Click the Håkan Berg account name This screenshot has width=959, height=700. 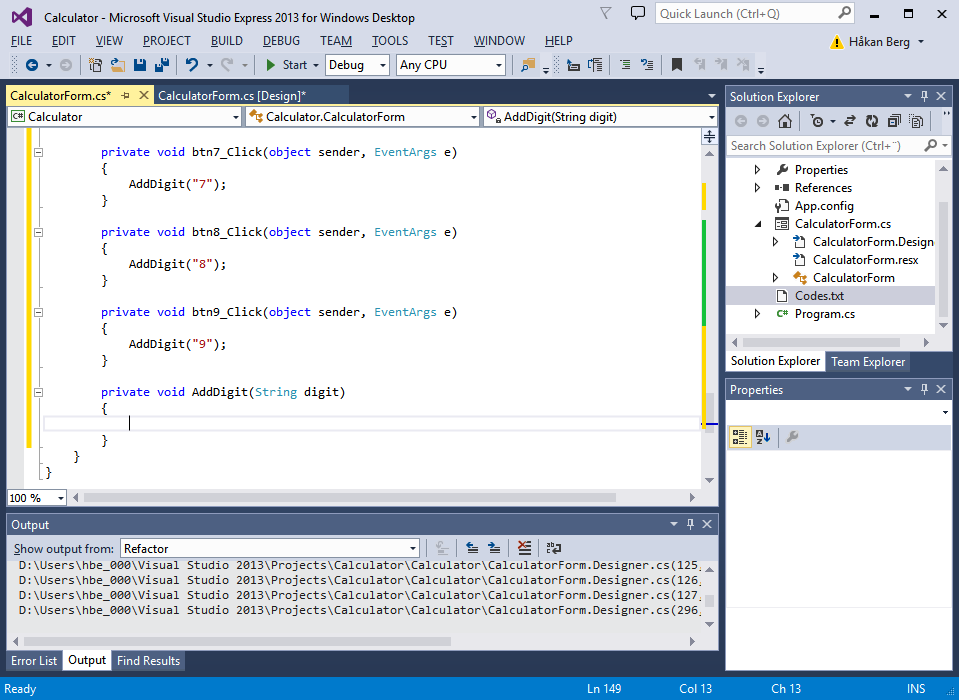[879, 42]
